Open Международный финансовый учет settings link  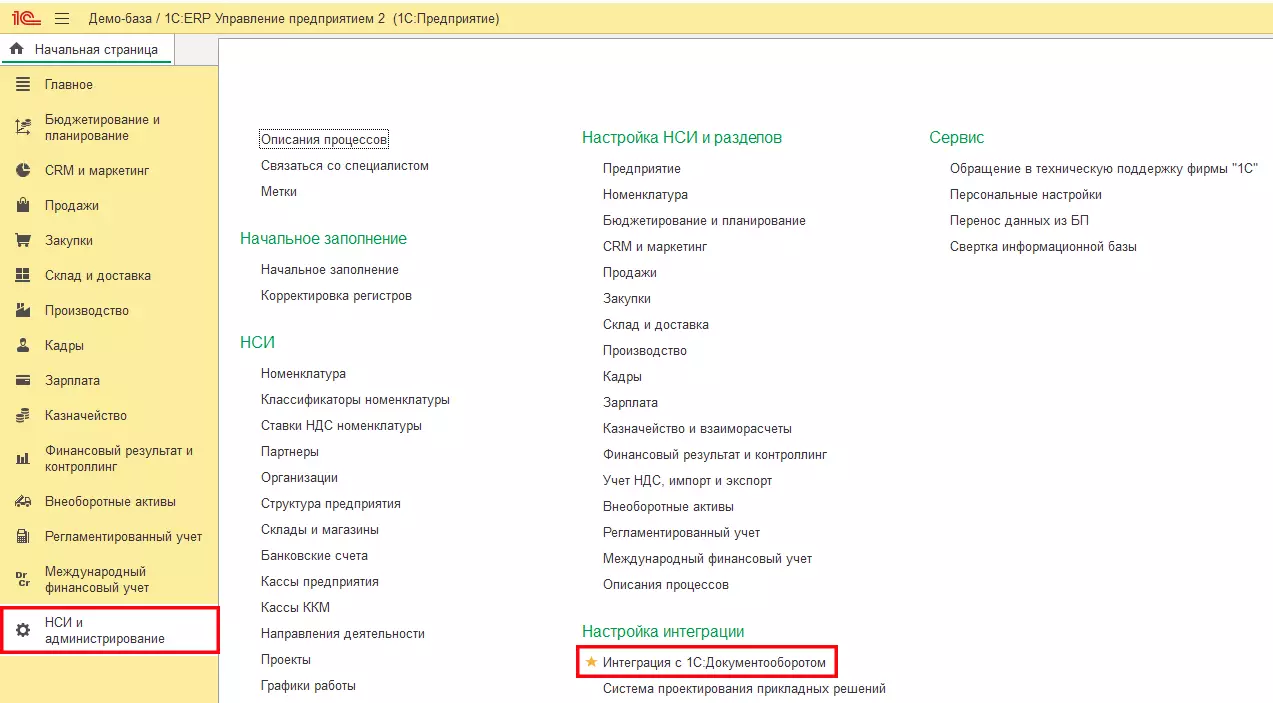point(707,559)
